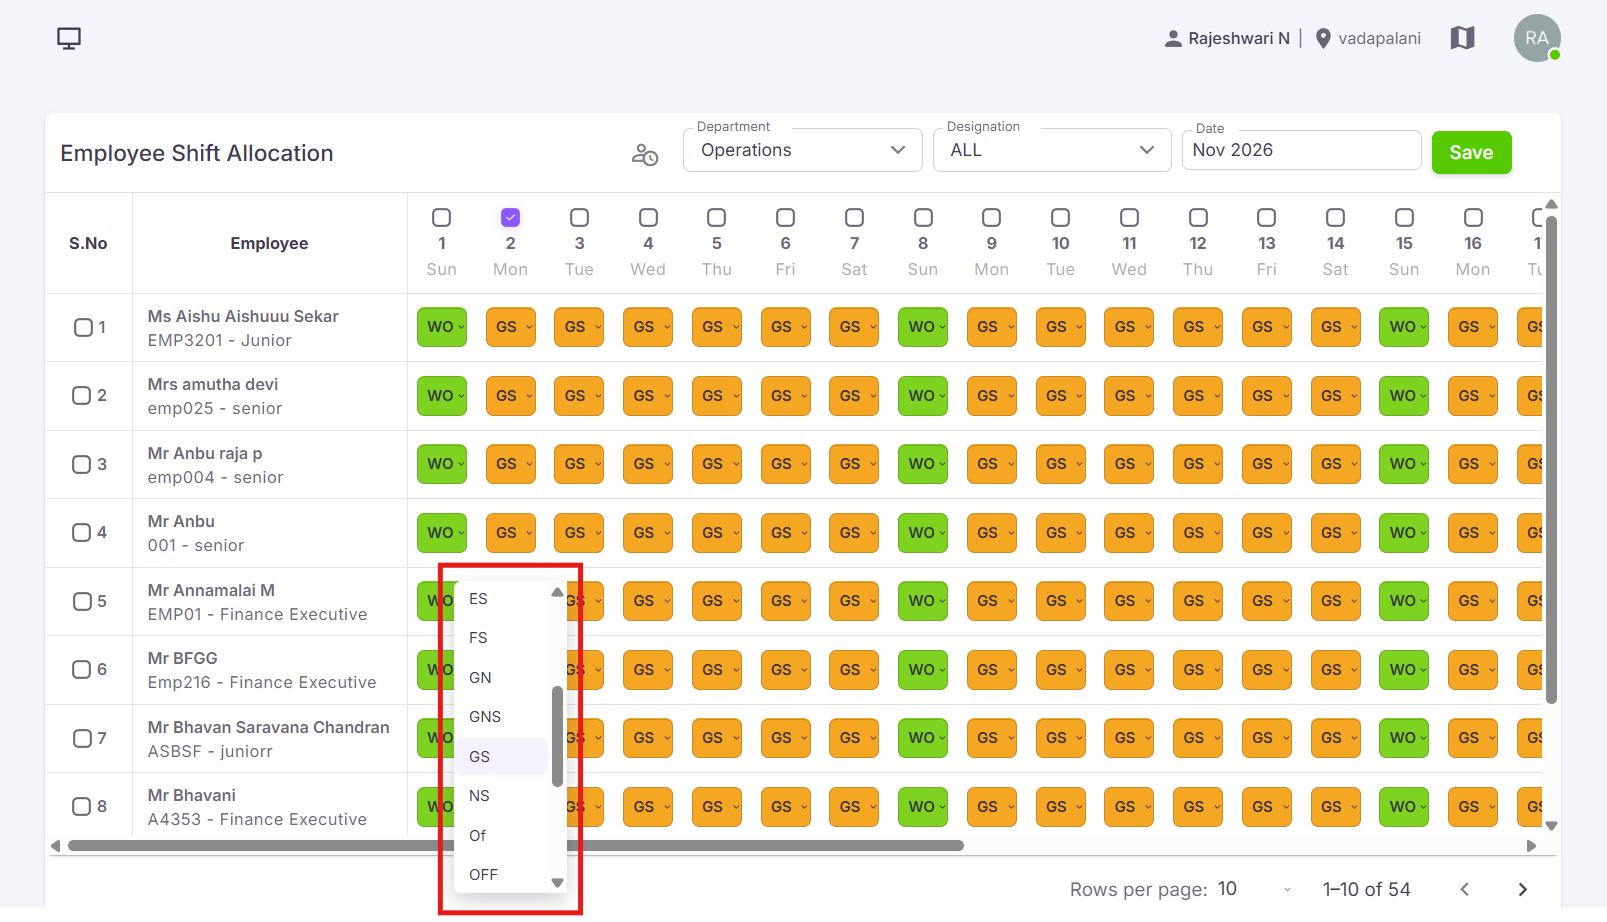
Task: Select row checkbox for Ms Aishu Aishuuu Sekar
Action: 83,327
